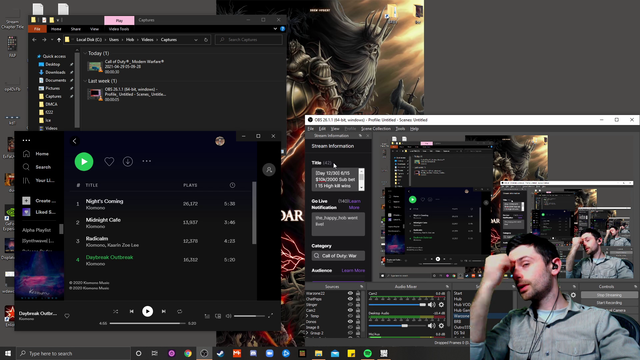
Task: Open the OBS Tools menu
Action: (x=400, y=129)
